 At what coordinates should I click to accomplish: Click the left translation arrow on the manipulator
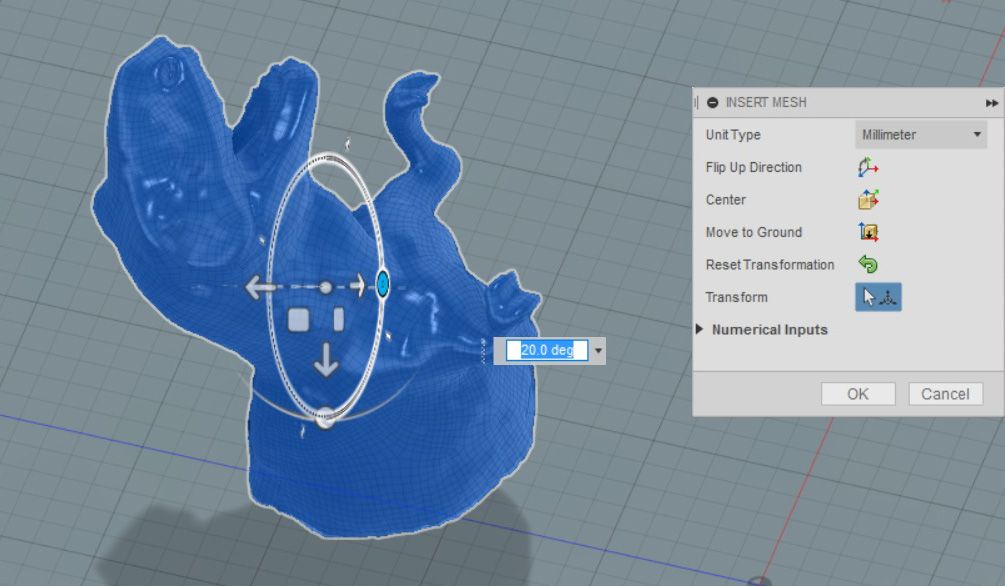[260, 286]
